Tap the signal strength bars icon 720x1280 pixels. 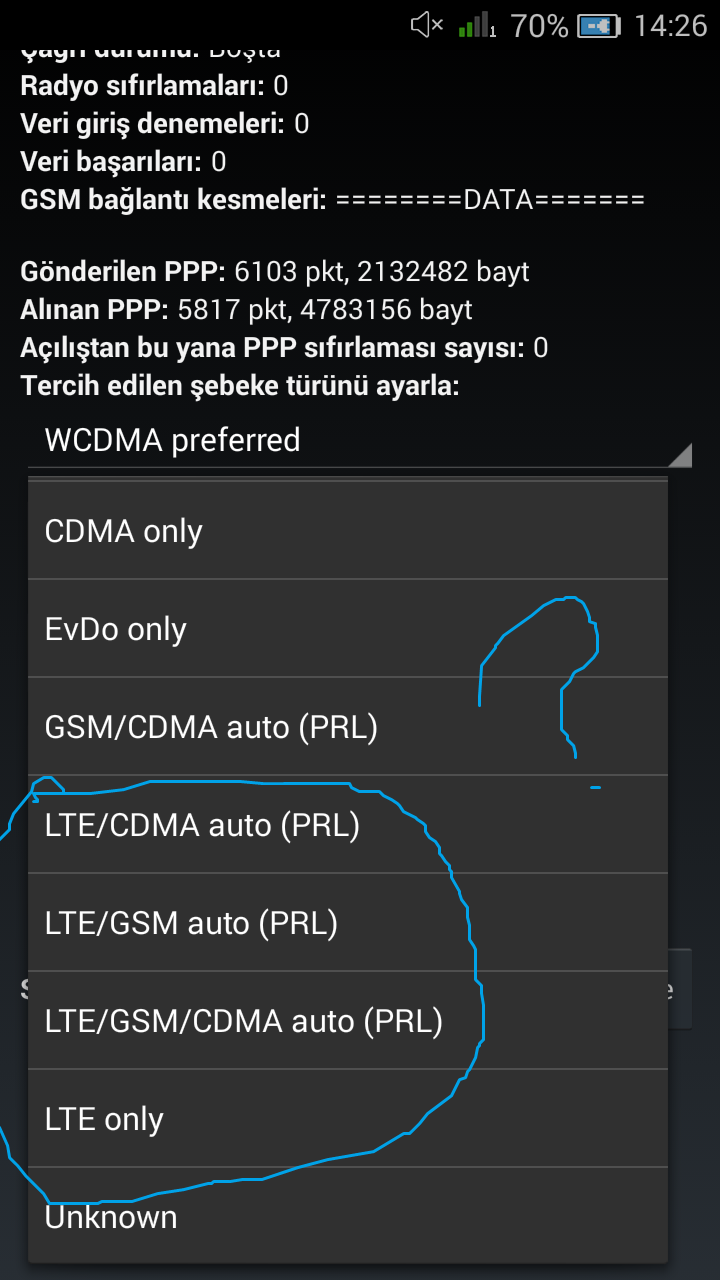pyautogui.click(x=477, y=25)
